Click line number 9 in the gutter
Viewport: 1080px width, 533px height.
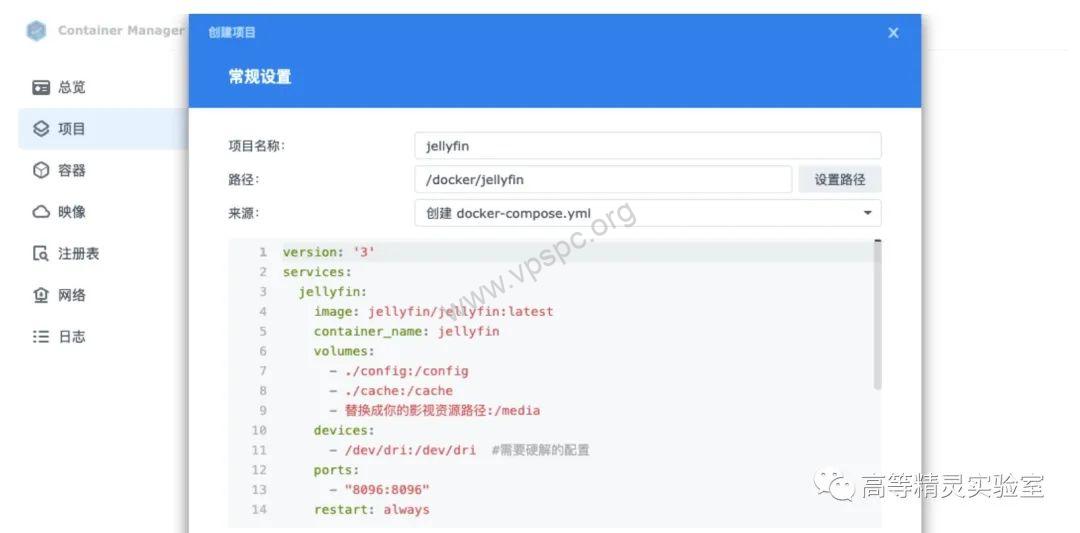262,410
